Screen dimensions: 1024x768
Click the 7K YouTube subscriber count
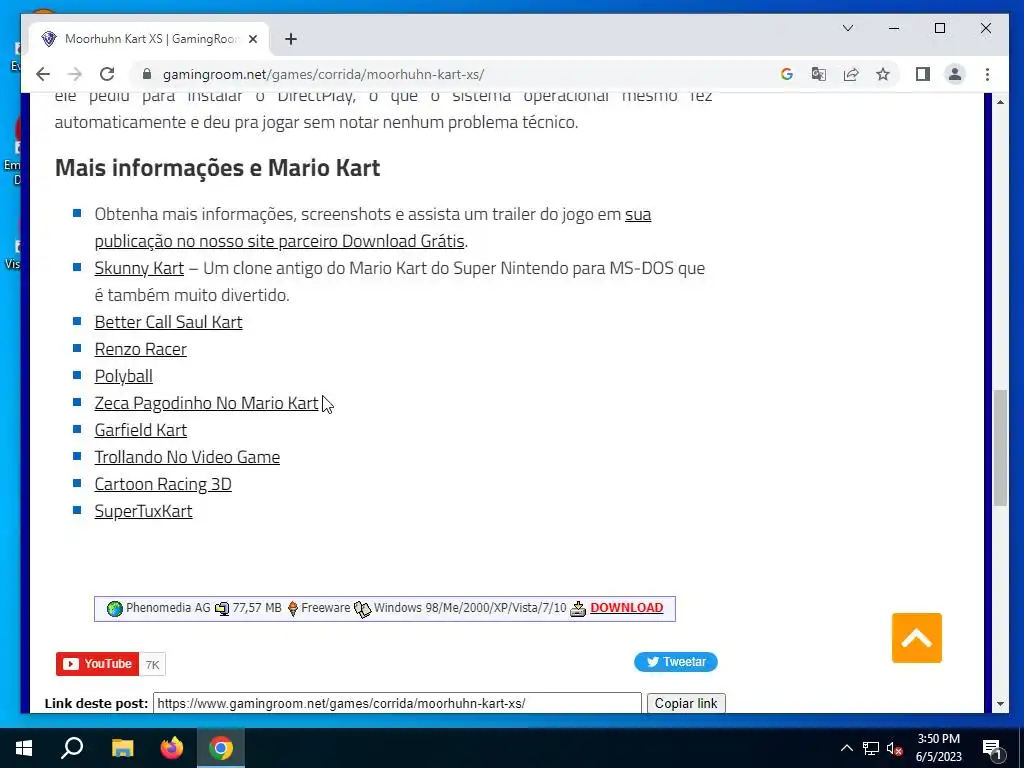pos(152,665)
